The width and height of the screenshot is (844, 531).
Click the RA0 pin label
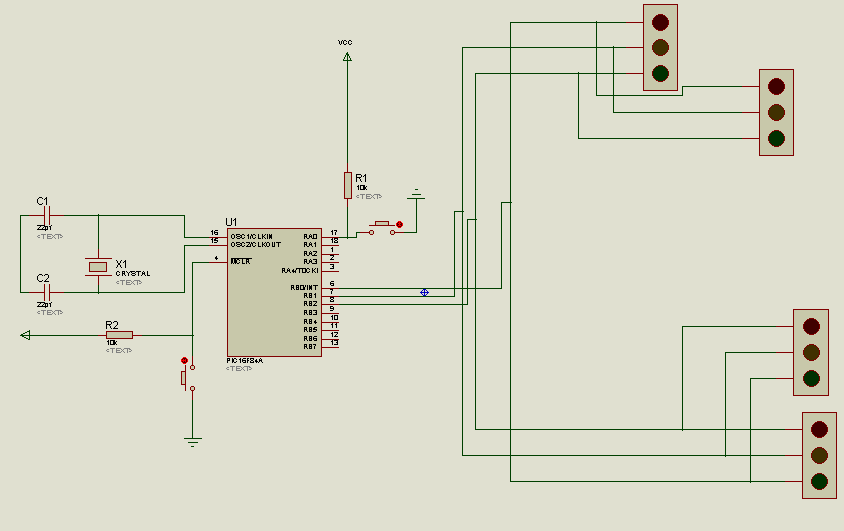[311, 236]
